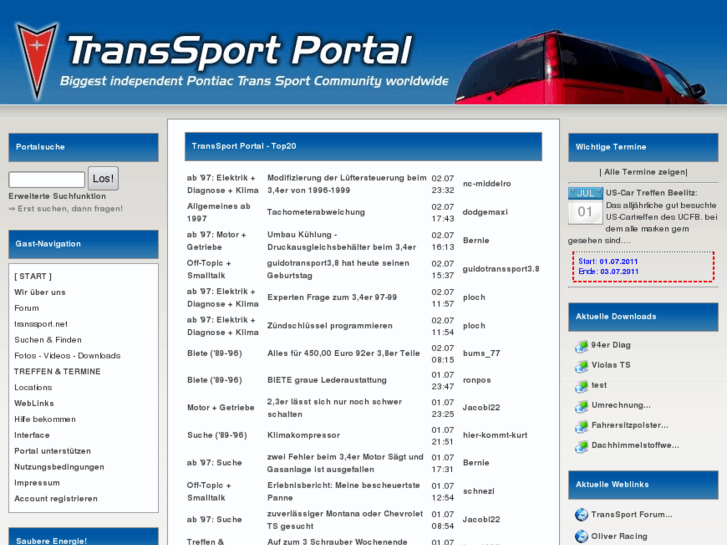This screenshot has width=727, height=545.
Task: Open Wir über uns navigation item
Action: [40, 292]
